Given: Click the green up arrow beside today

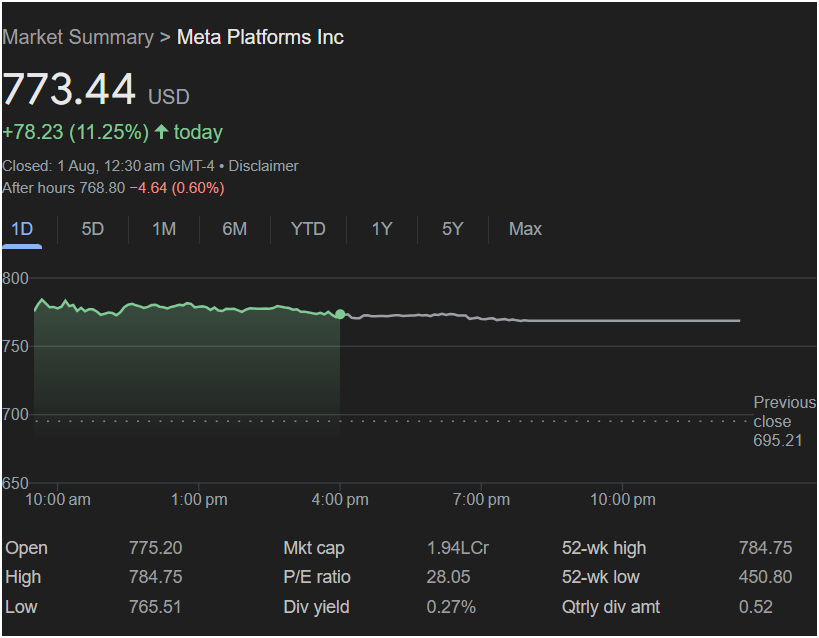Looking at the screenshot, I should (161, 132).
